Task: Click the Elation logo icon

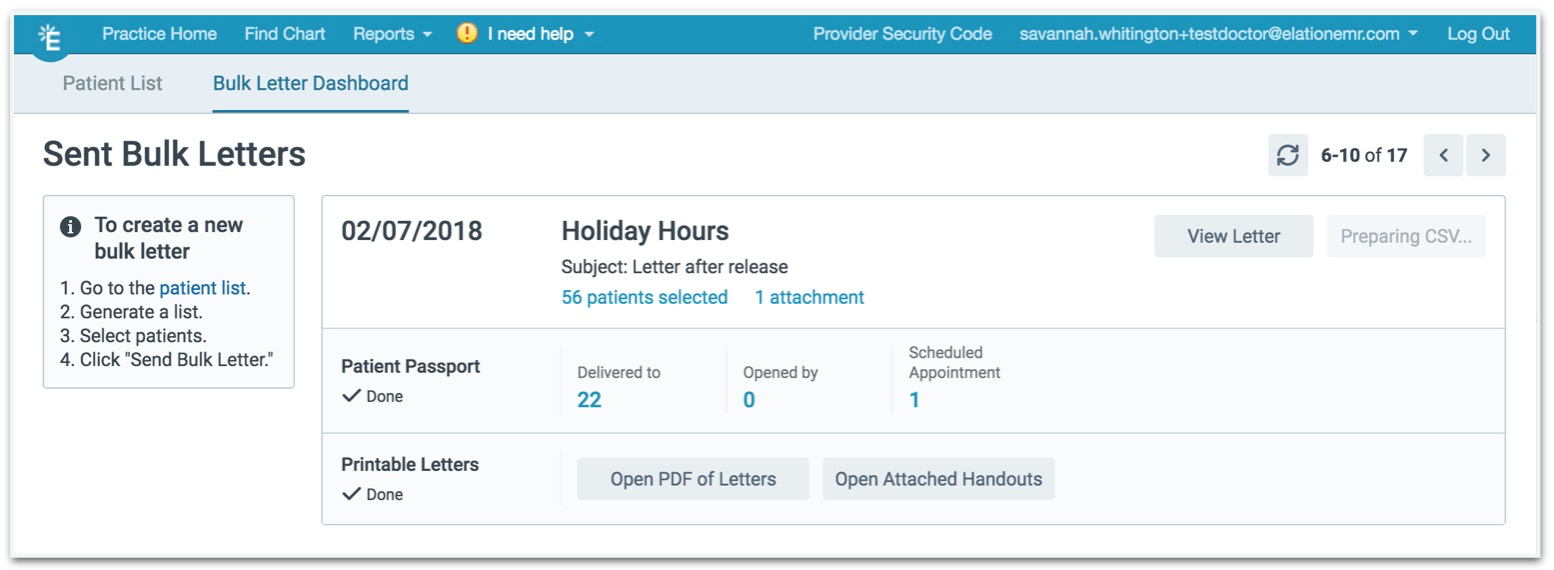Action: 50,38
